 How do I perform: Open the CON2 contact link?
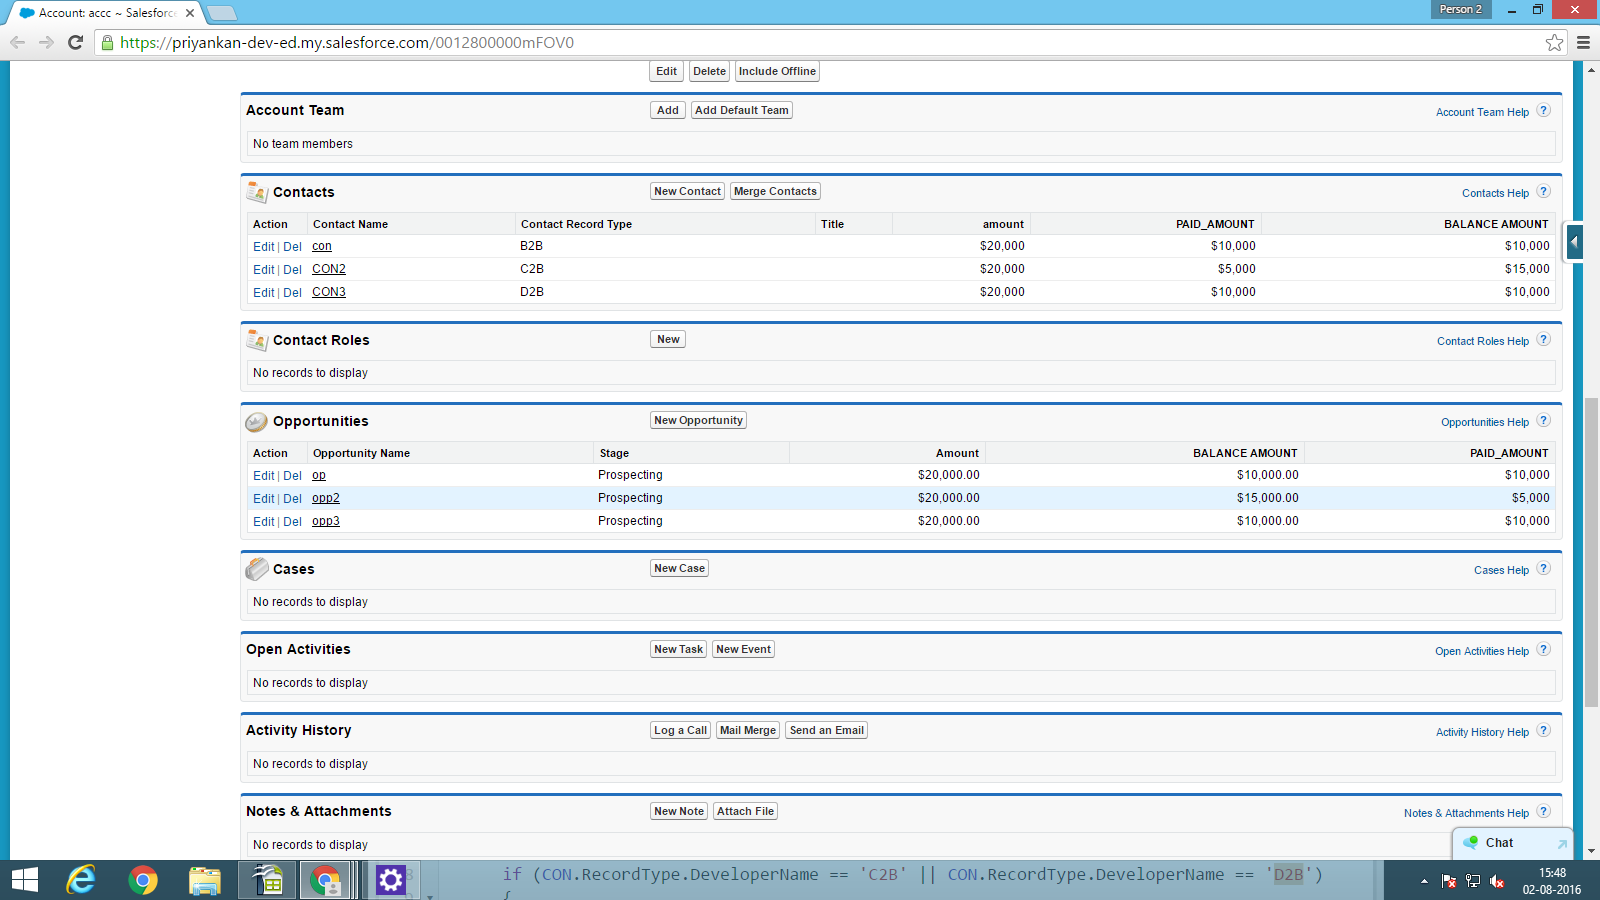[x=328, y=269]
